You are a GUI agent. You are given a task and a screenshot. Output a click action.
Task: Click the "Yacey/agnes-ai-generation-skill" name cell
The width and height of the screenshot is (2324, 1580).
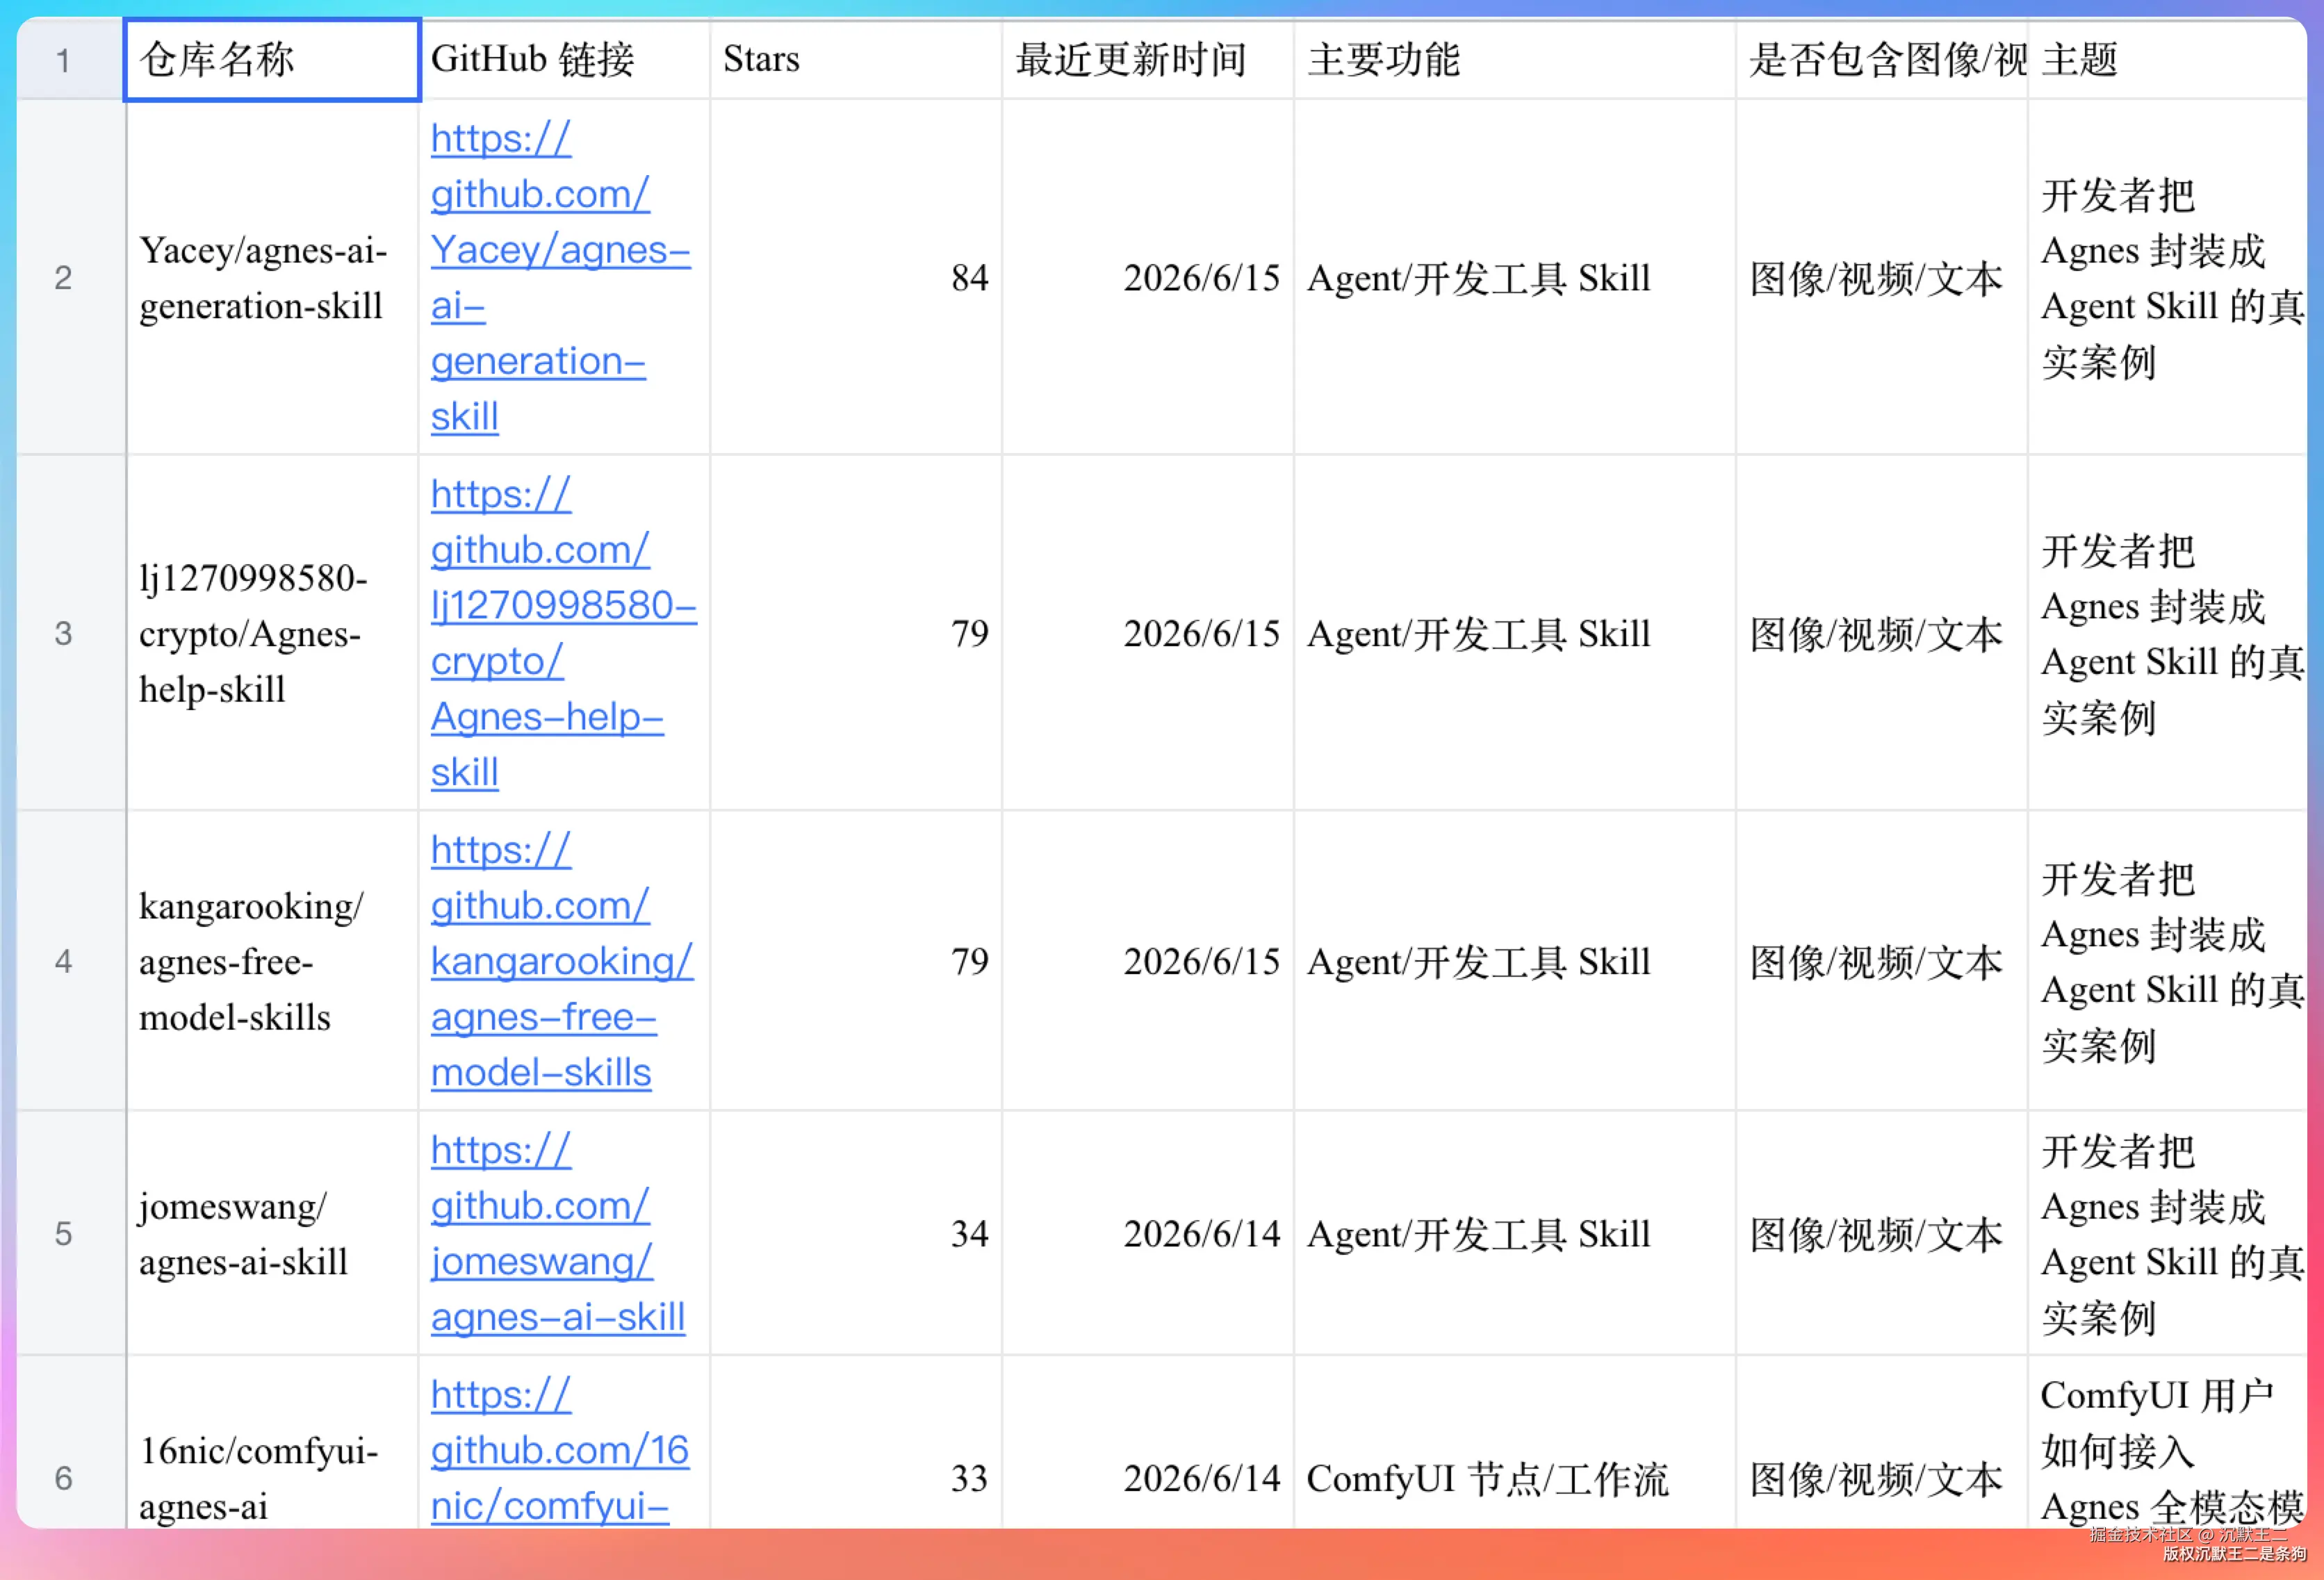point(272,277)
